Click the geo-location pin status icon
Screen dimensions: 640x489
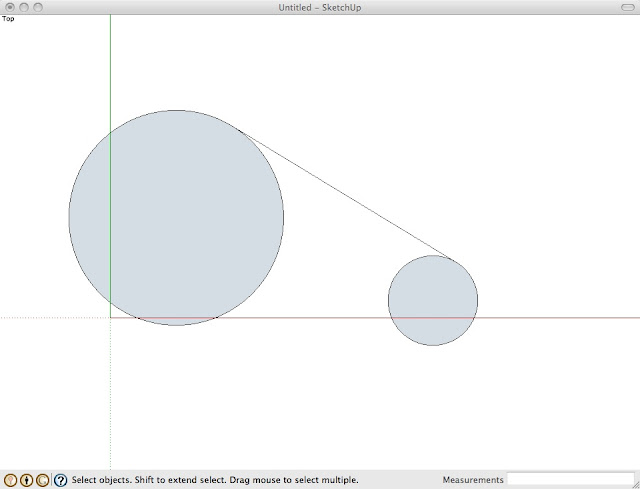[10, 480]
